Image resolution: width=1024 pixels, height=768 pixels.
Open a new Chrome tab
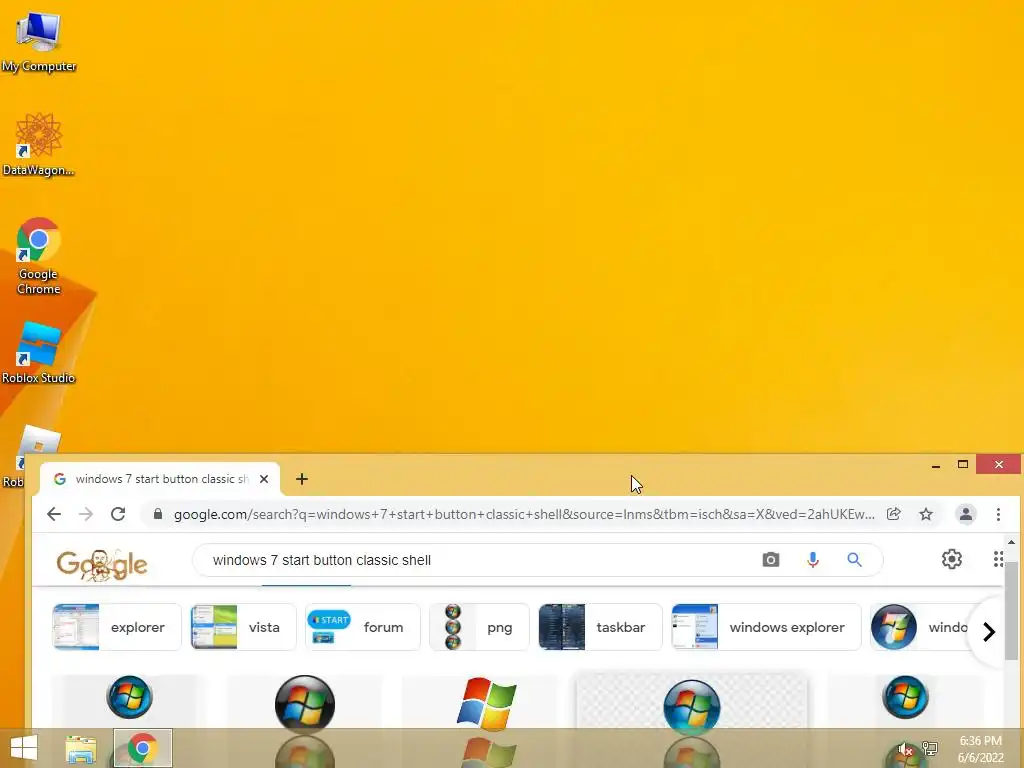(302, 479)
